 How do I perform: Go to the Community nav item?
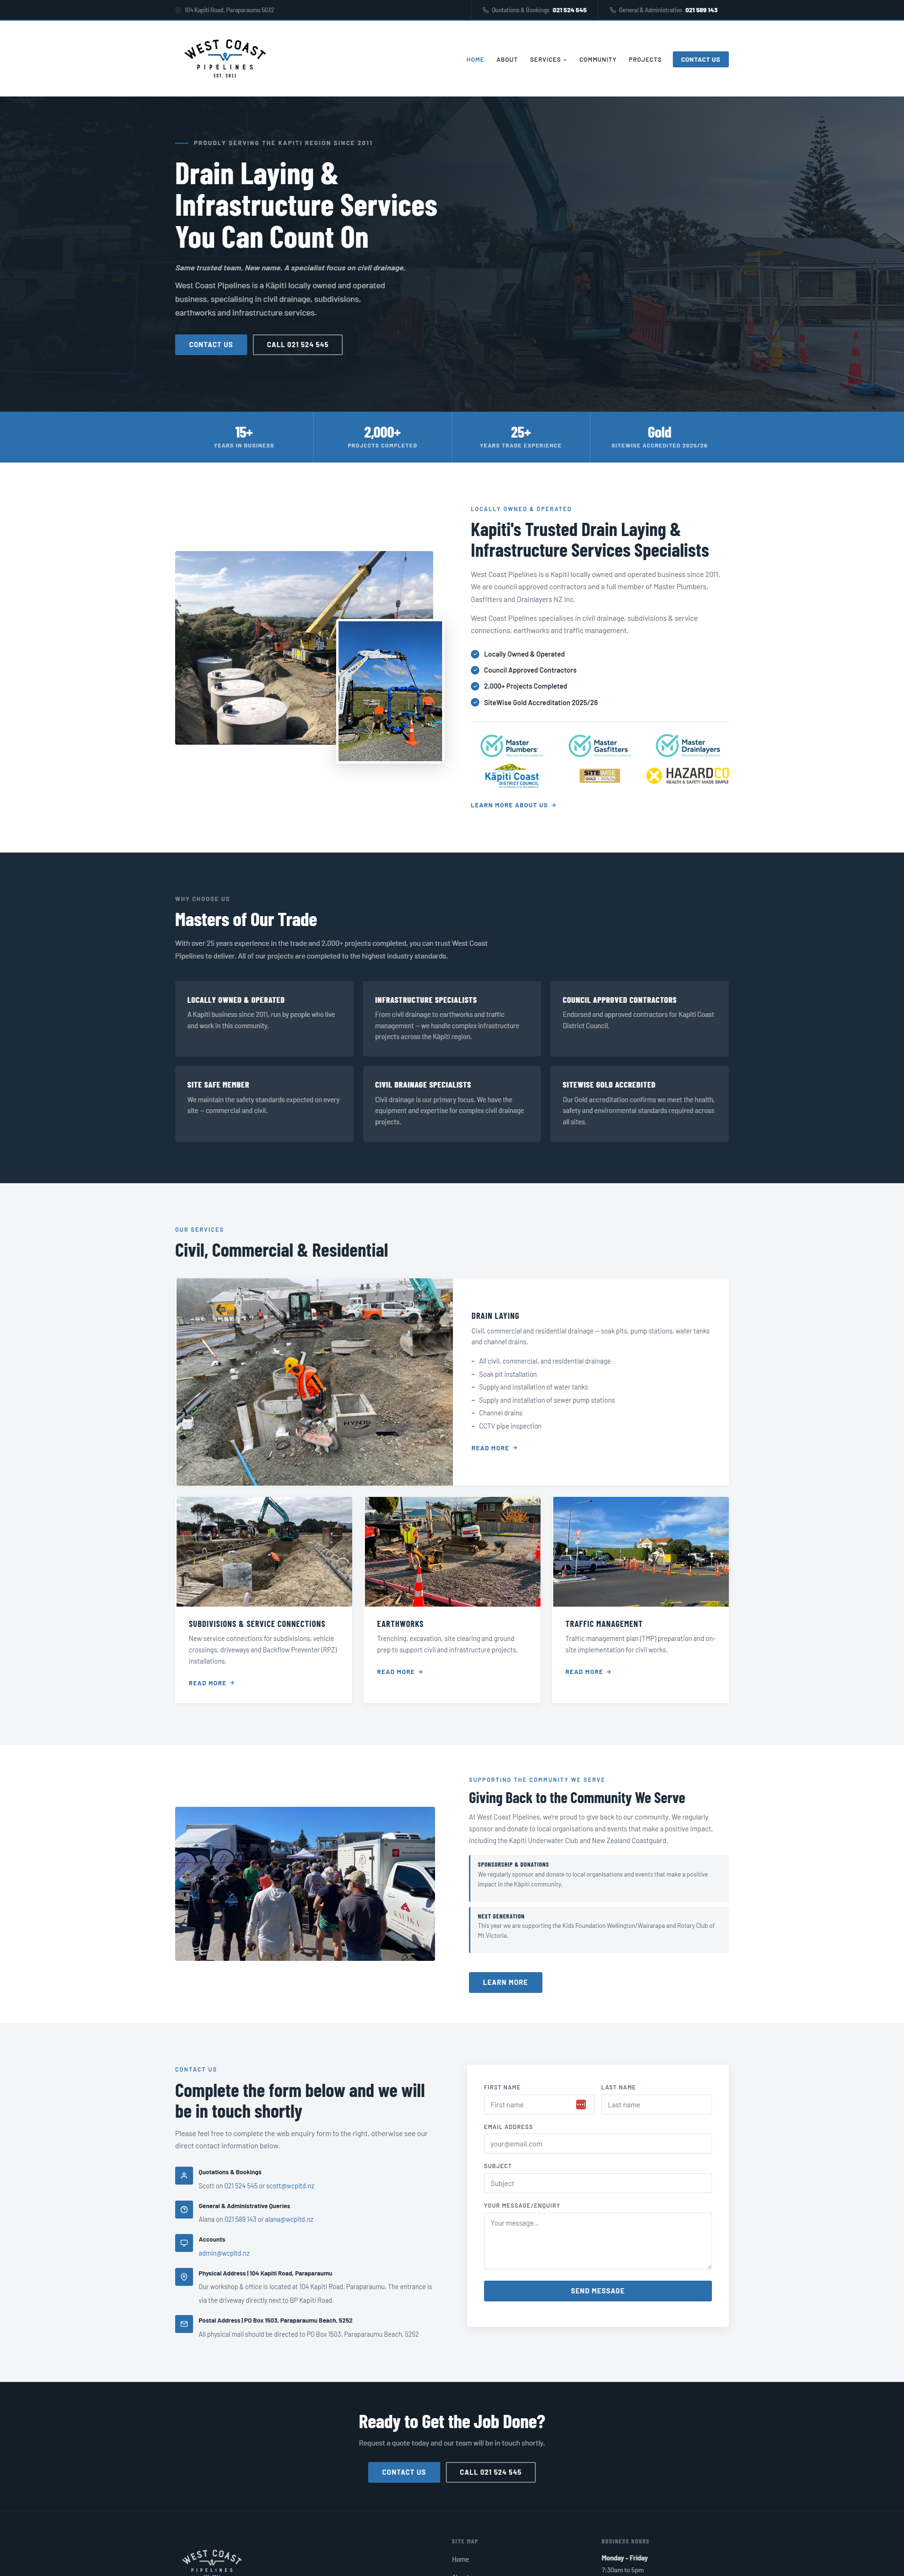[597, 60]
